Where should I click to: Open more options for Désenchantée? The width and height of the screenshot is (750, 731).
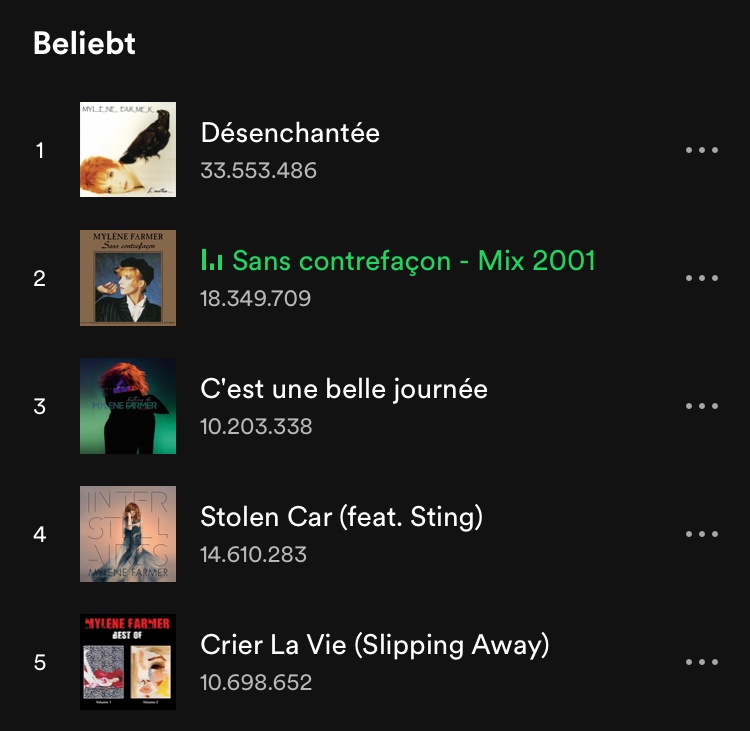(x=702, y=150)
